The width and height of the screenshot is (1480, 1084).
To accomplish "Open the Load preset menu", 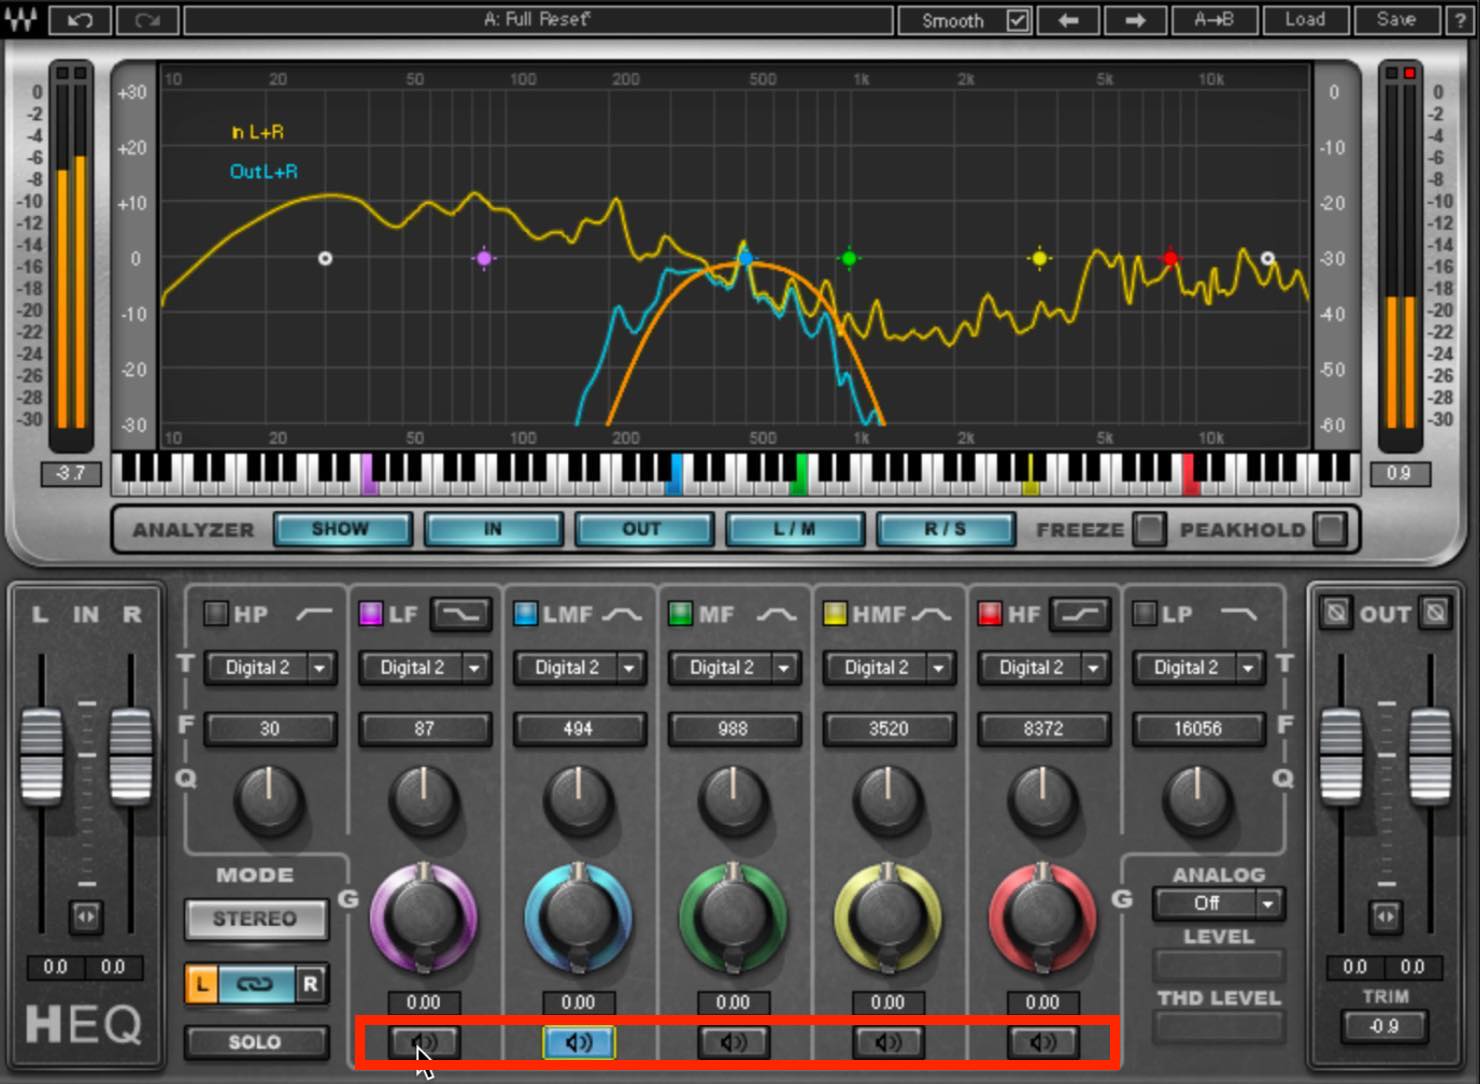I will (x=1304, y=20).
